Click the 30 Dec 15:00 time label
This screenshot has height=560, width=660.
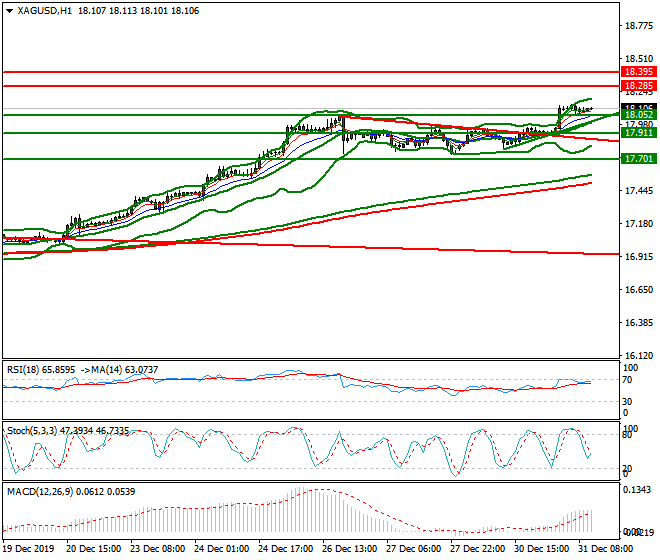[x=542, y=549]
